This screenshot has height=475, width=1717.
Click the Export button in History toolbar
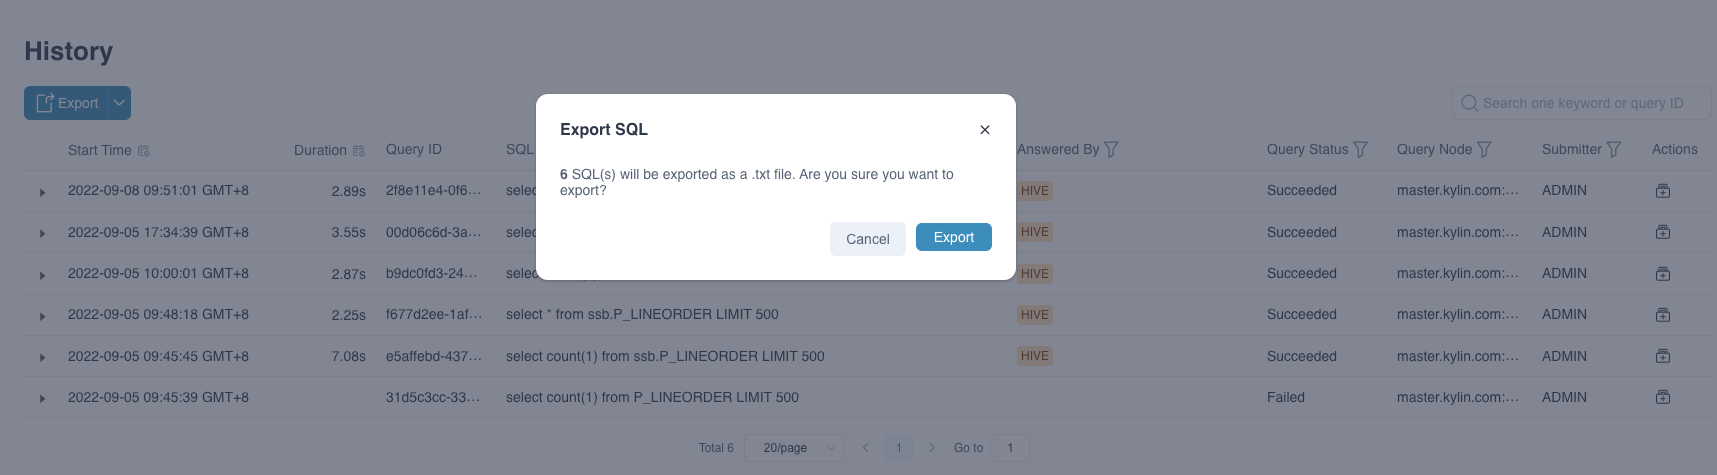(x=67, y=103)
